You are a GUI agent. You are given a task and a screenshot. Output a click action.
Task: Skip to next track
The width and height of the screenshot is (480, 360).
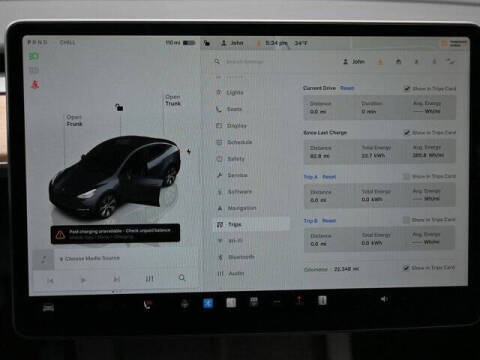(x=117, y=279)
